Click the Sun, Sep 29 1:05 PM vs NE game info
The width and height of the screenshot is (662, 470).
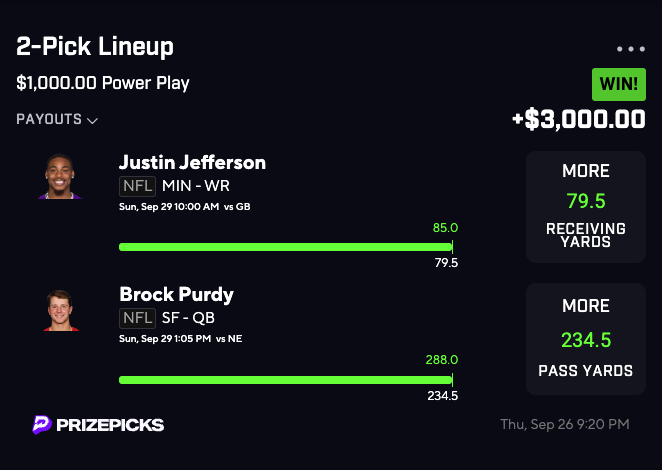point(180,338)
